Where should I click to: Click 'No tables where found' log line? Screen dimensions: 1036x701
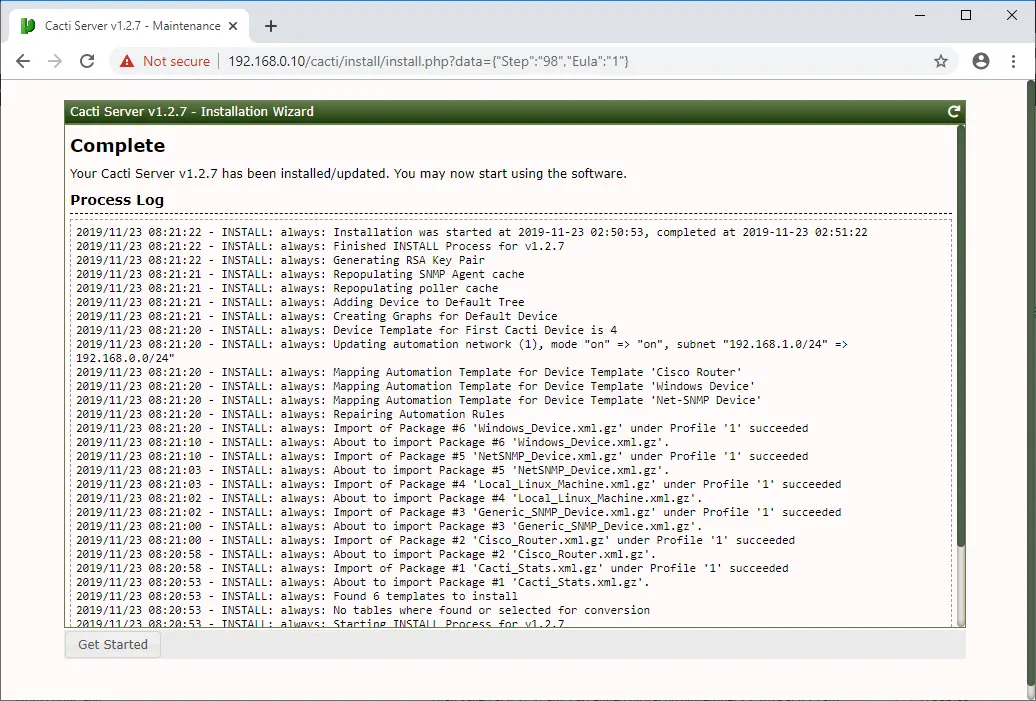pos(363,610)
